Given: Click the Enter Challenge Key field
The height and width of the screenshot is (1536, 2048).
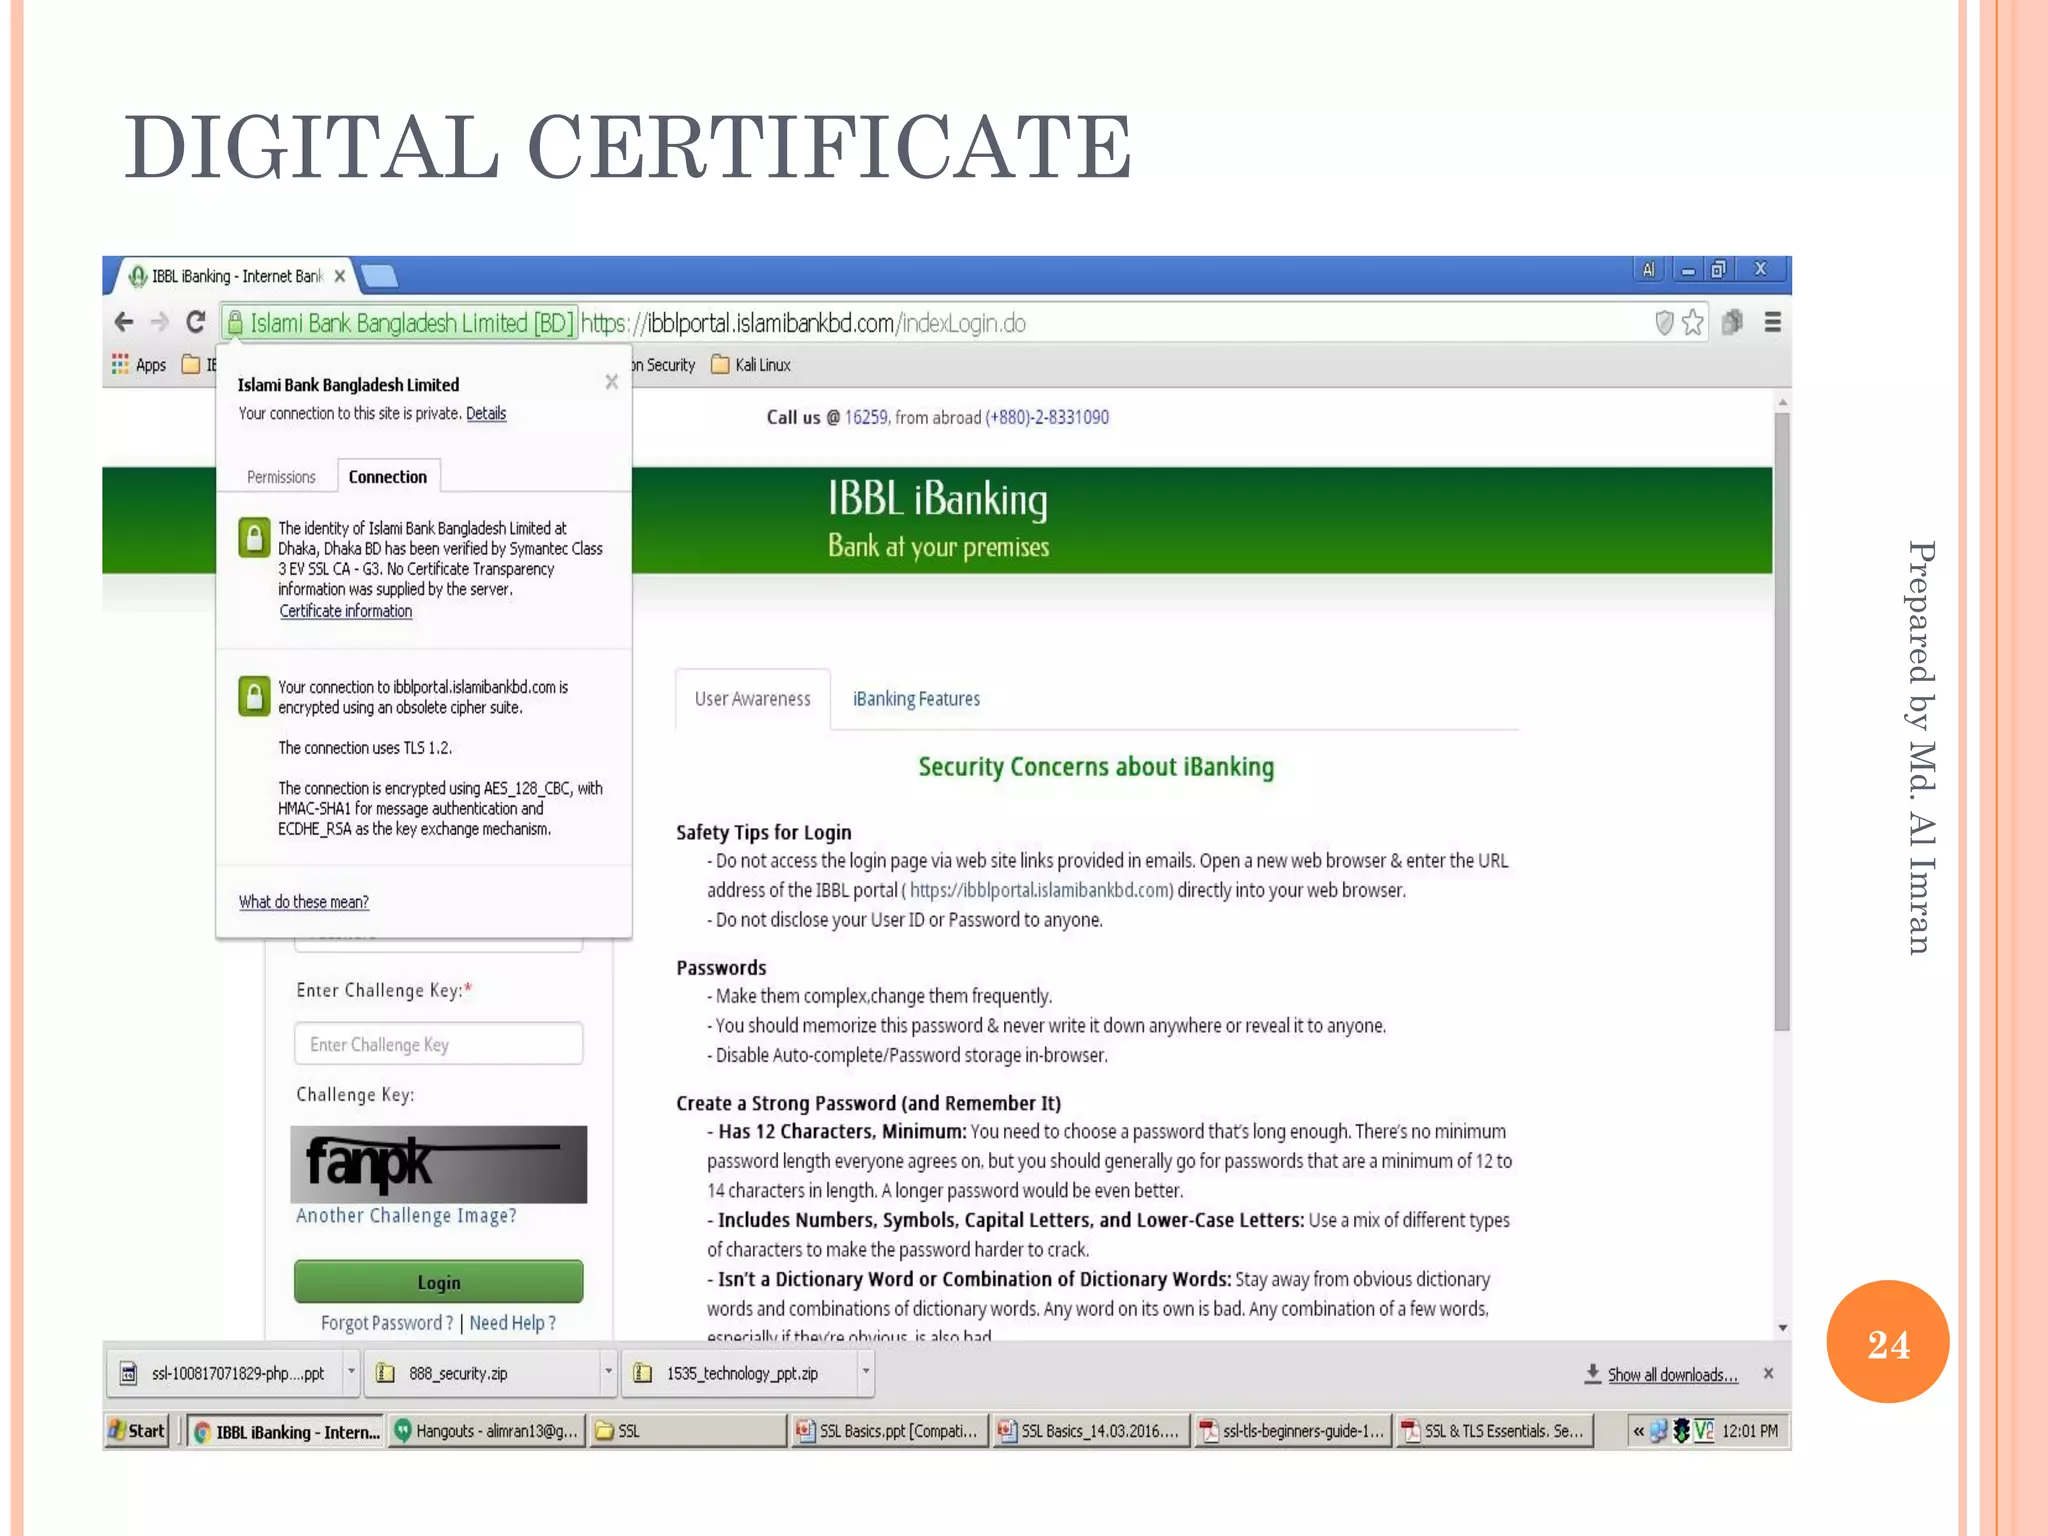Looking at the screenshot, I should pos(438,1044).
